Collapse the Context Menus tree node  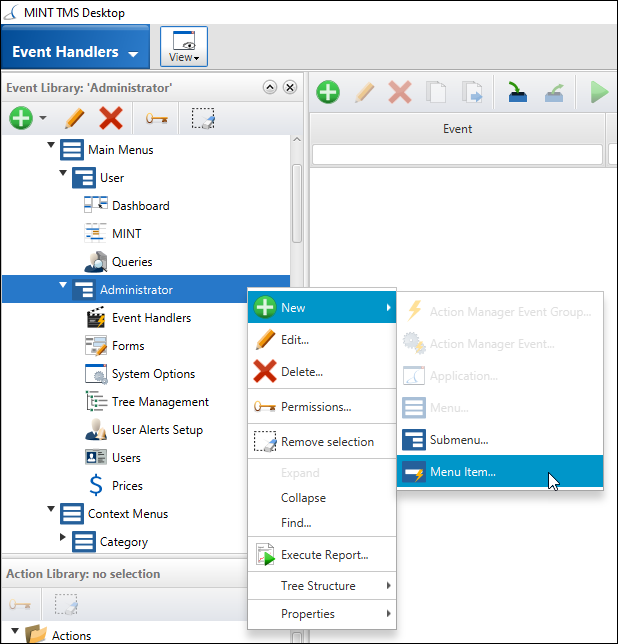(x=51, y=508)
